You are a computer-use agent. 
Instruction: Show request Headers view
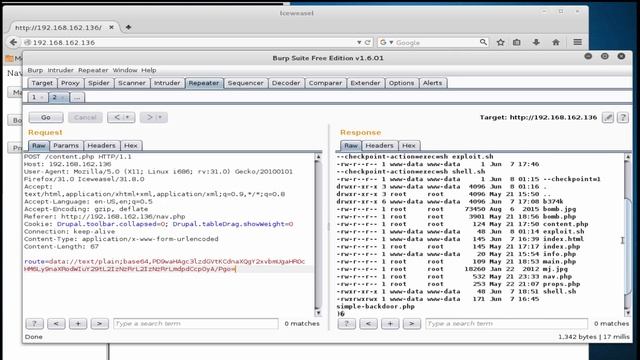(101, 145)
